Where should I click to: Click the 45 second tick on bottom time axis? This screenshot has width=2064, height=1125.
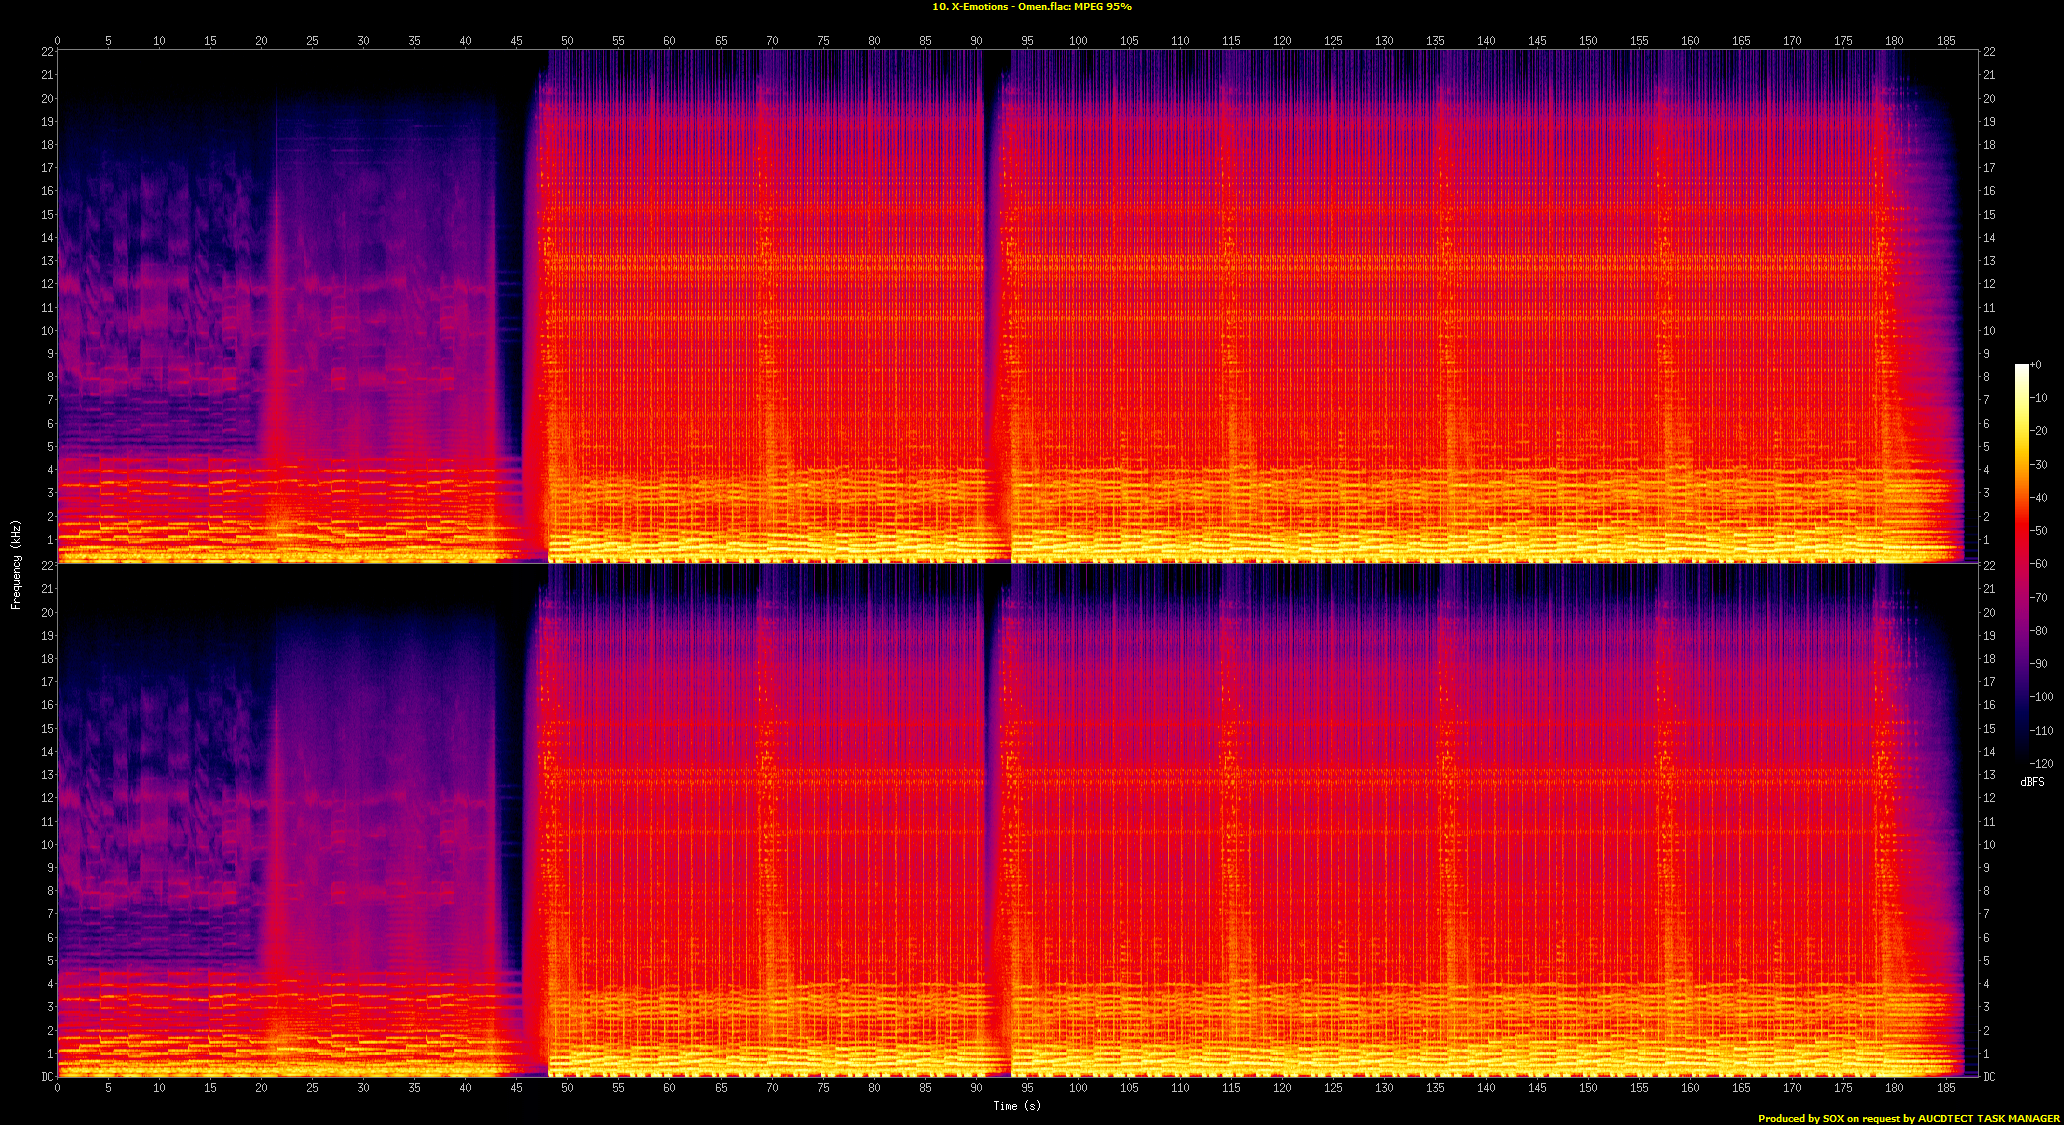pos(516,1087)
